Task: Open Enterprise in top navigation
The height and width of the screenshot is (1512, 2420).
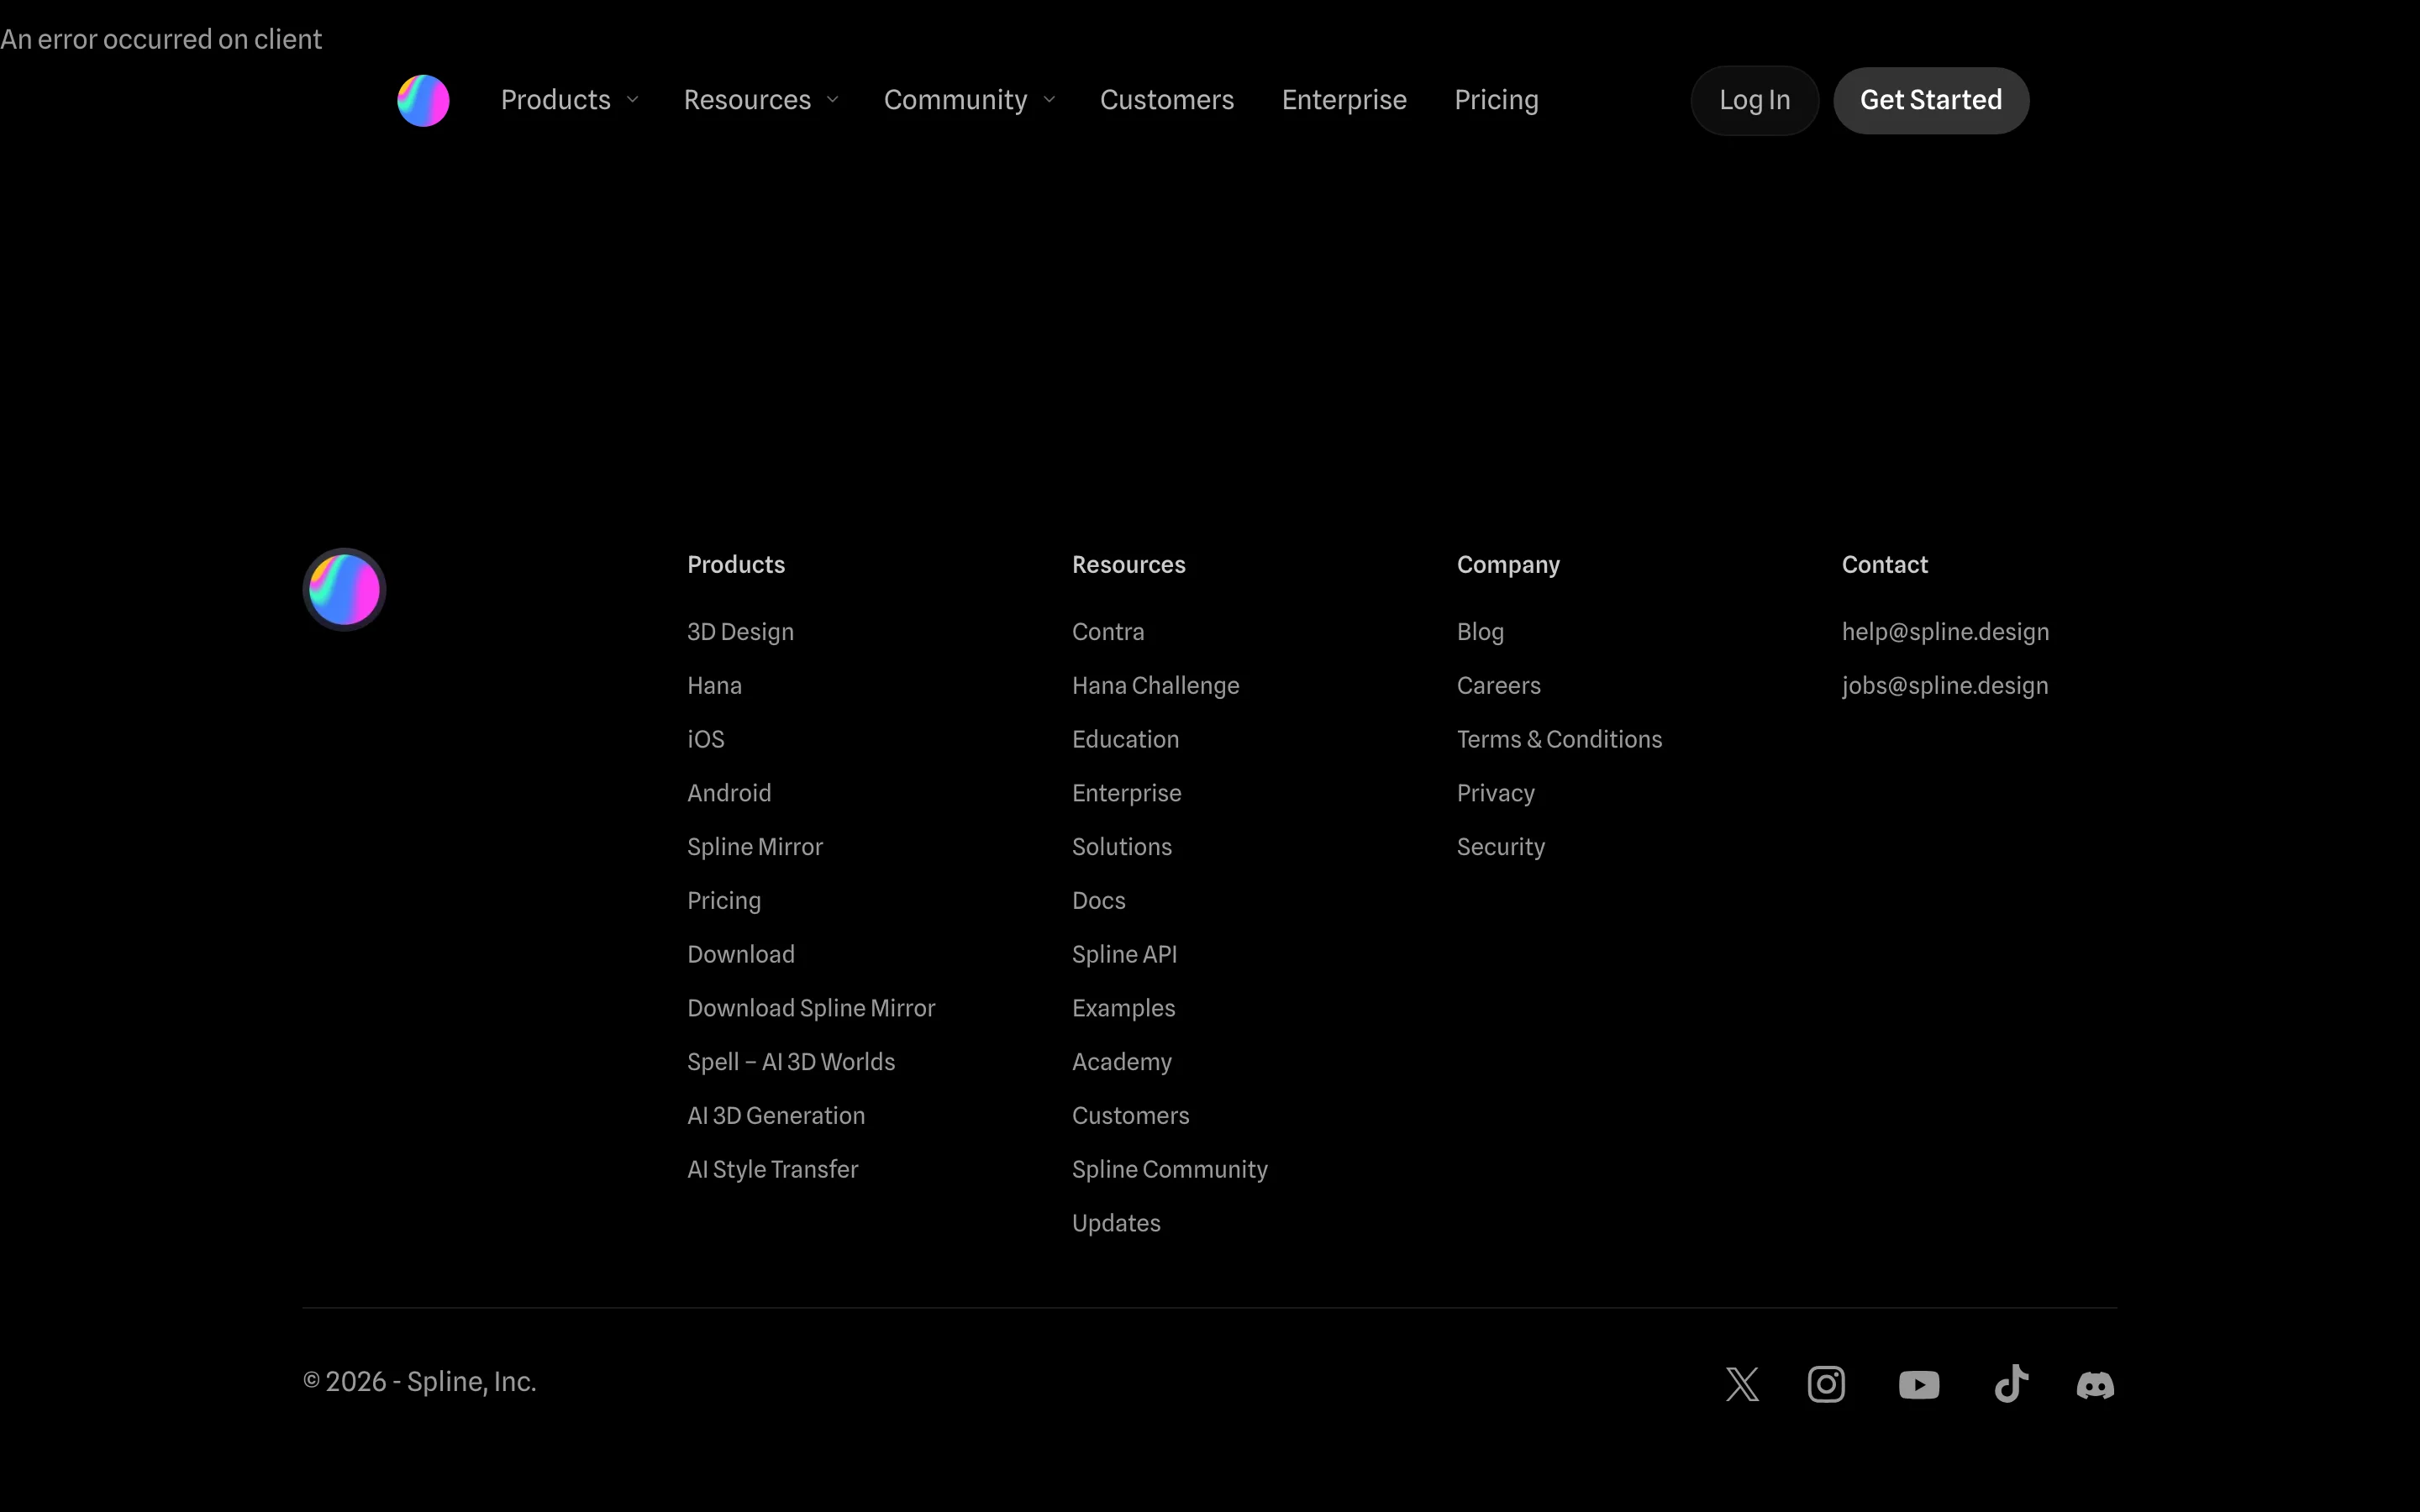Action: tap(1343, 100)
